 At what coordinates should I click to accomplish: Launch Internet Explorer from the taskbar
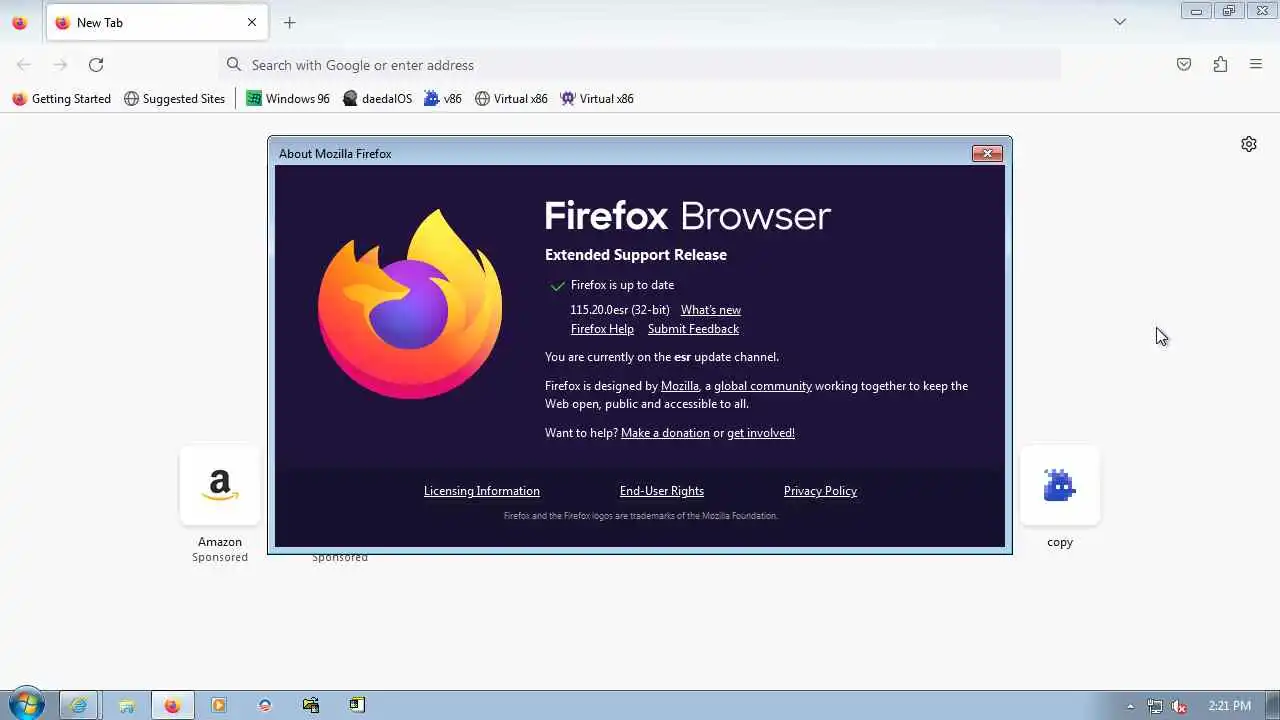pos(78,705)
